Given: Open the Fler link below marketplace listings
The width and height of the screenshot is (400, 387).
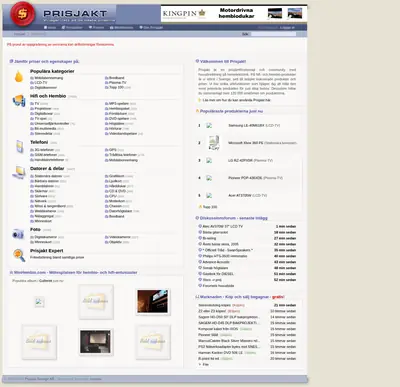Looking at the screenshot, I should coord(205,365).
